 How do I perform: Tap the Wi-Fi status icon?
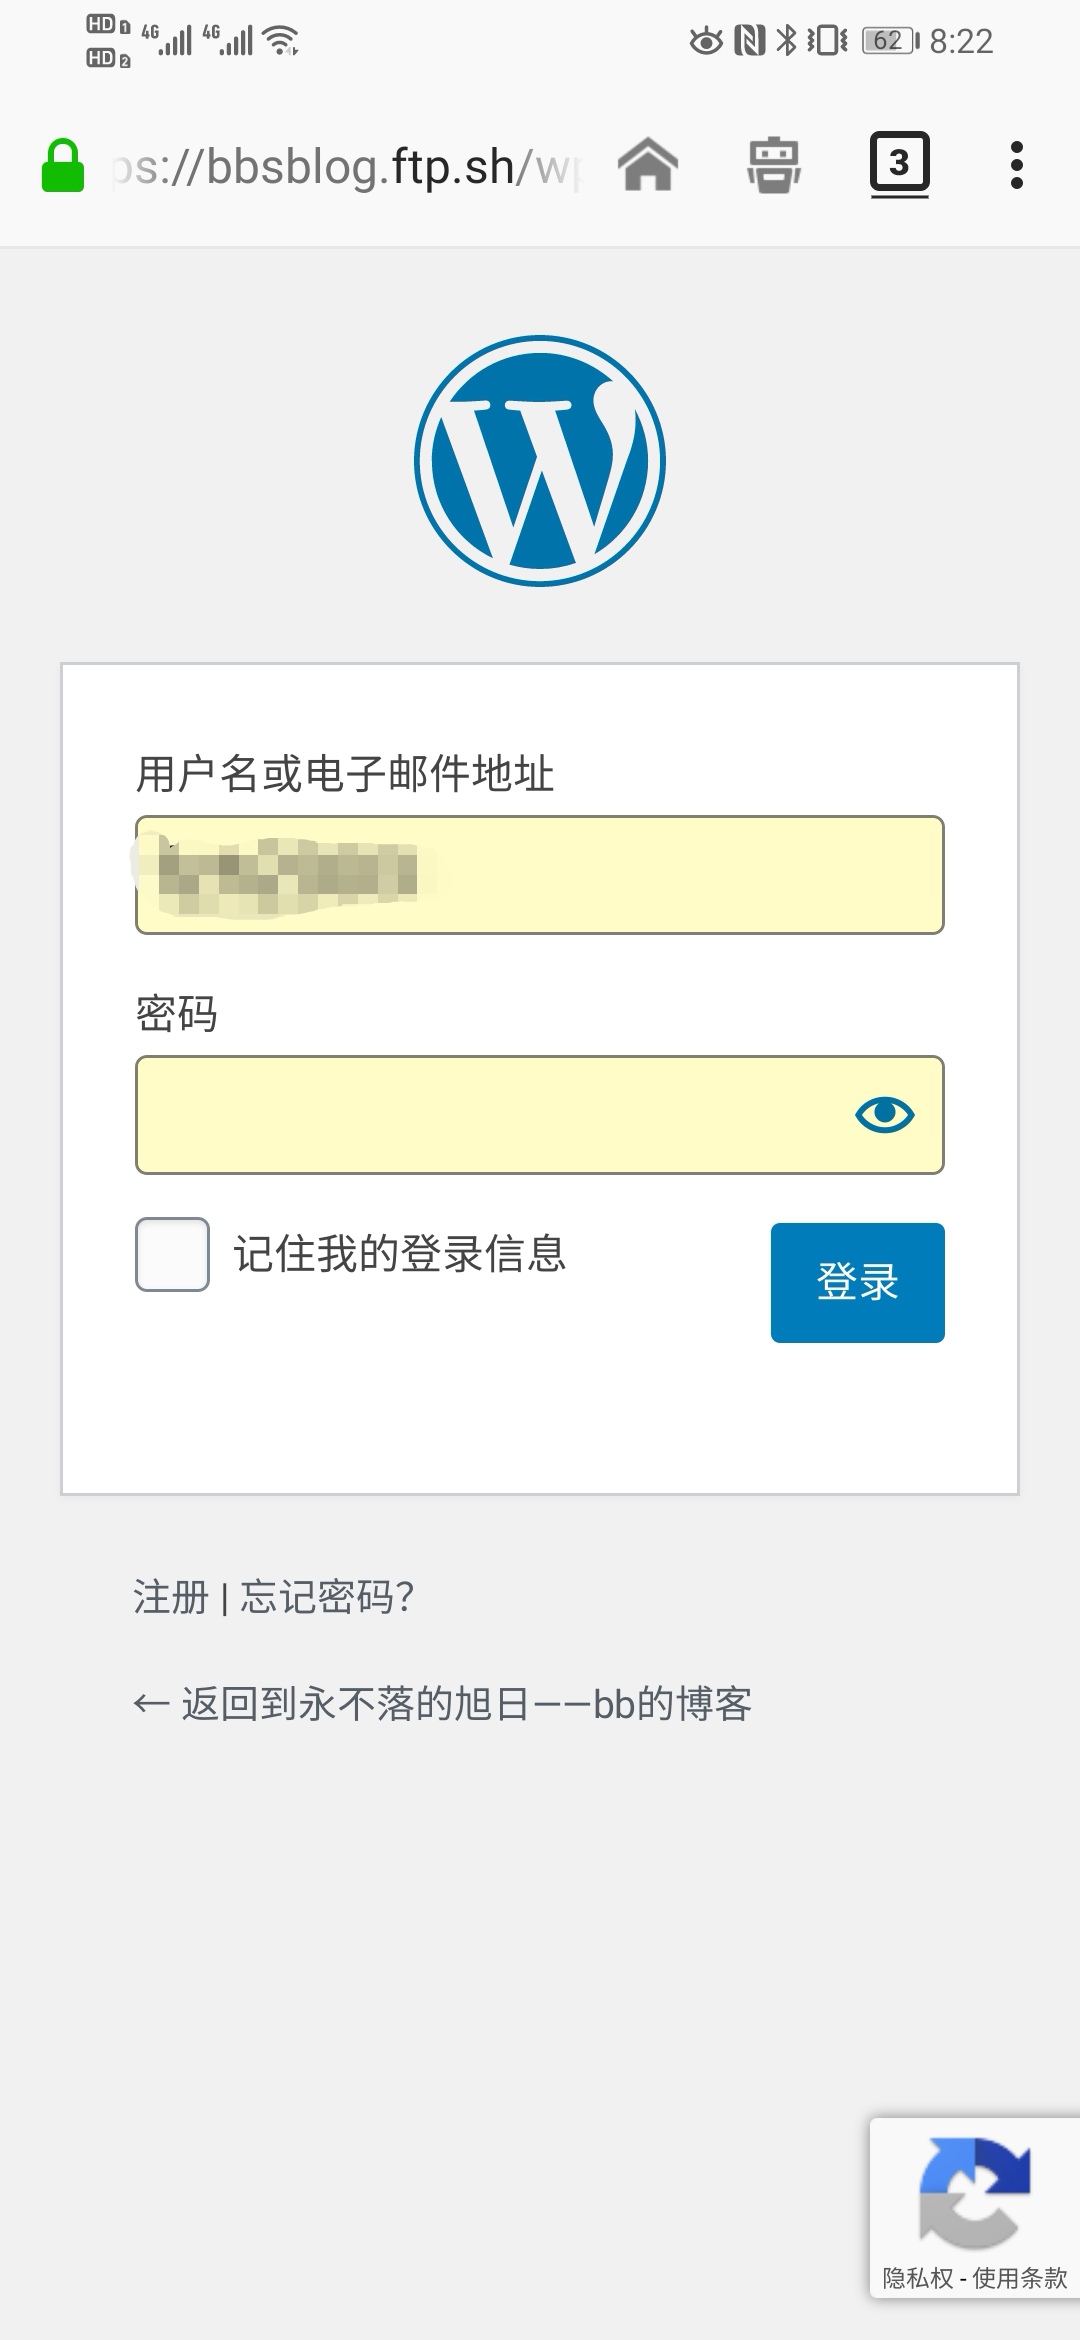281,41
